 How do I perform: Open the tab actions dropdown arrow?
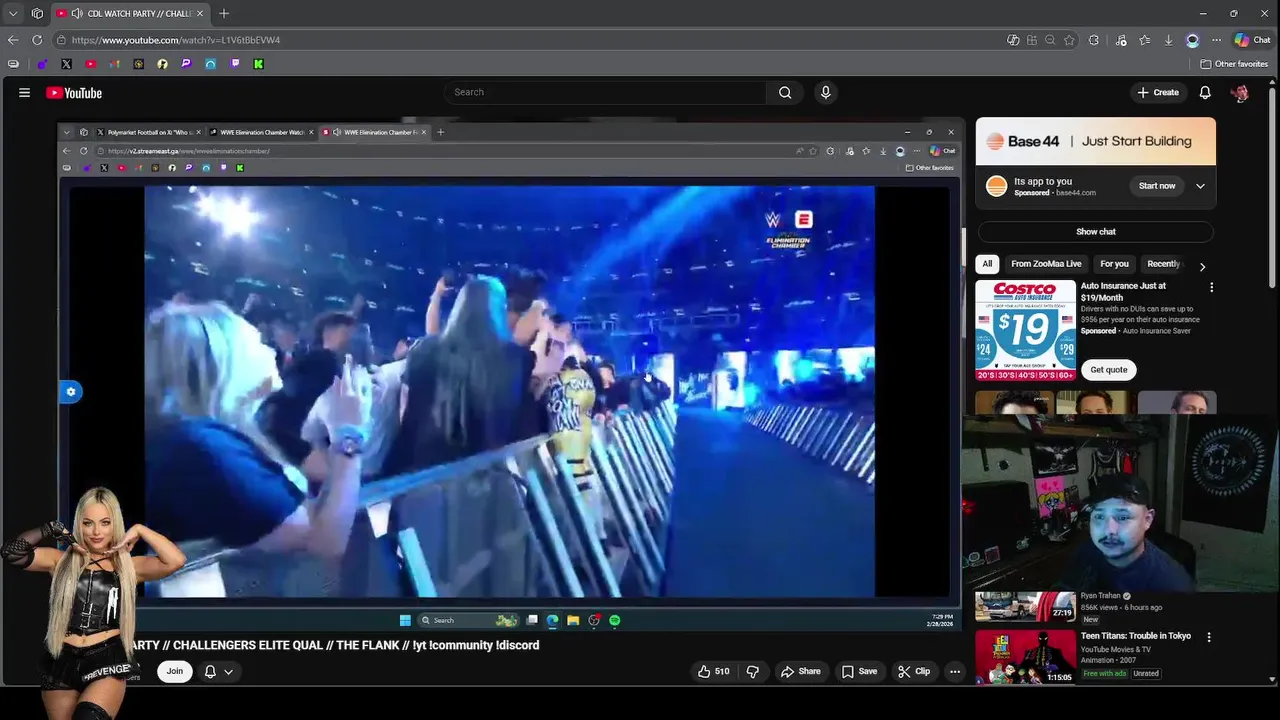pos(13,13)
